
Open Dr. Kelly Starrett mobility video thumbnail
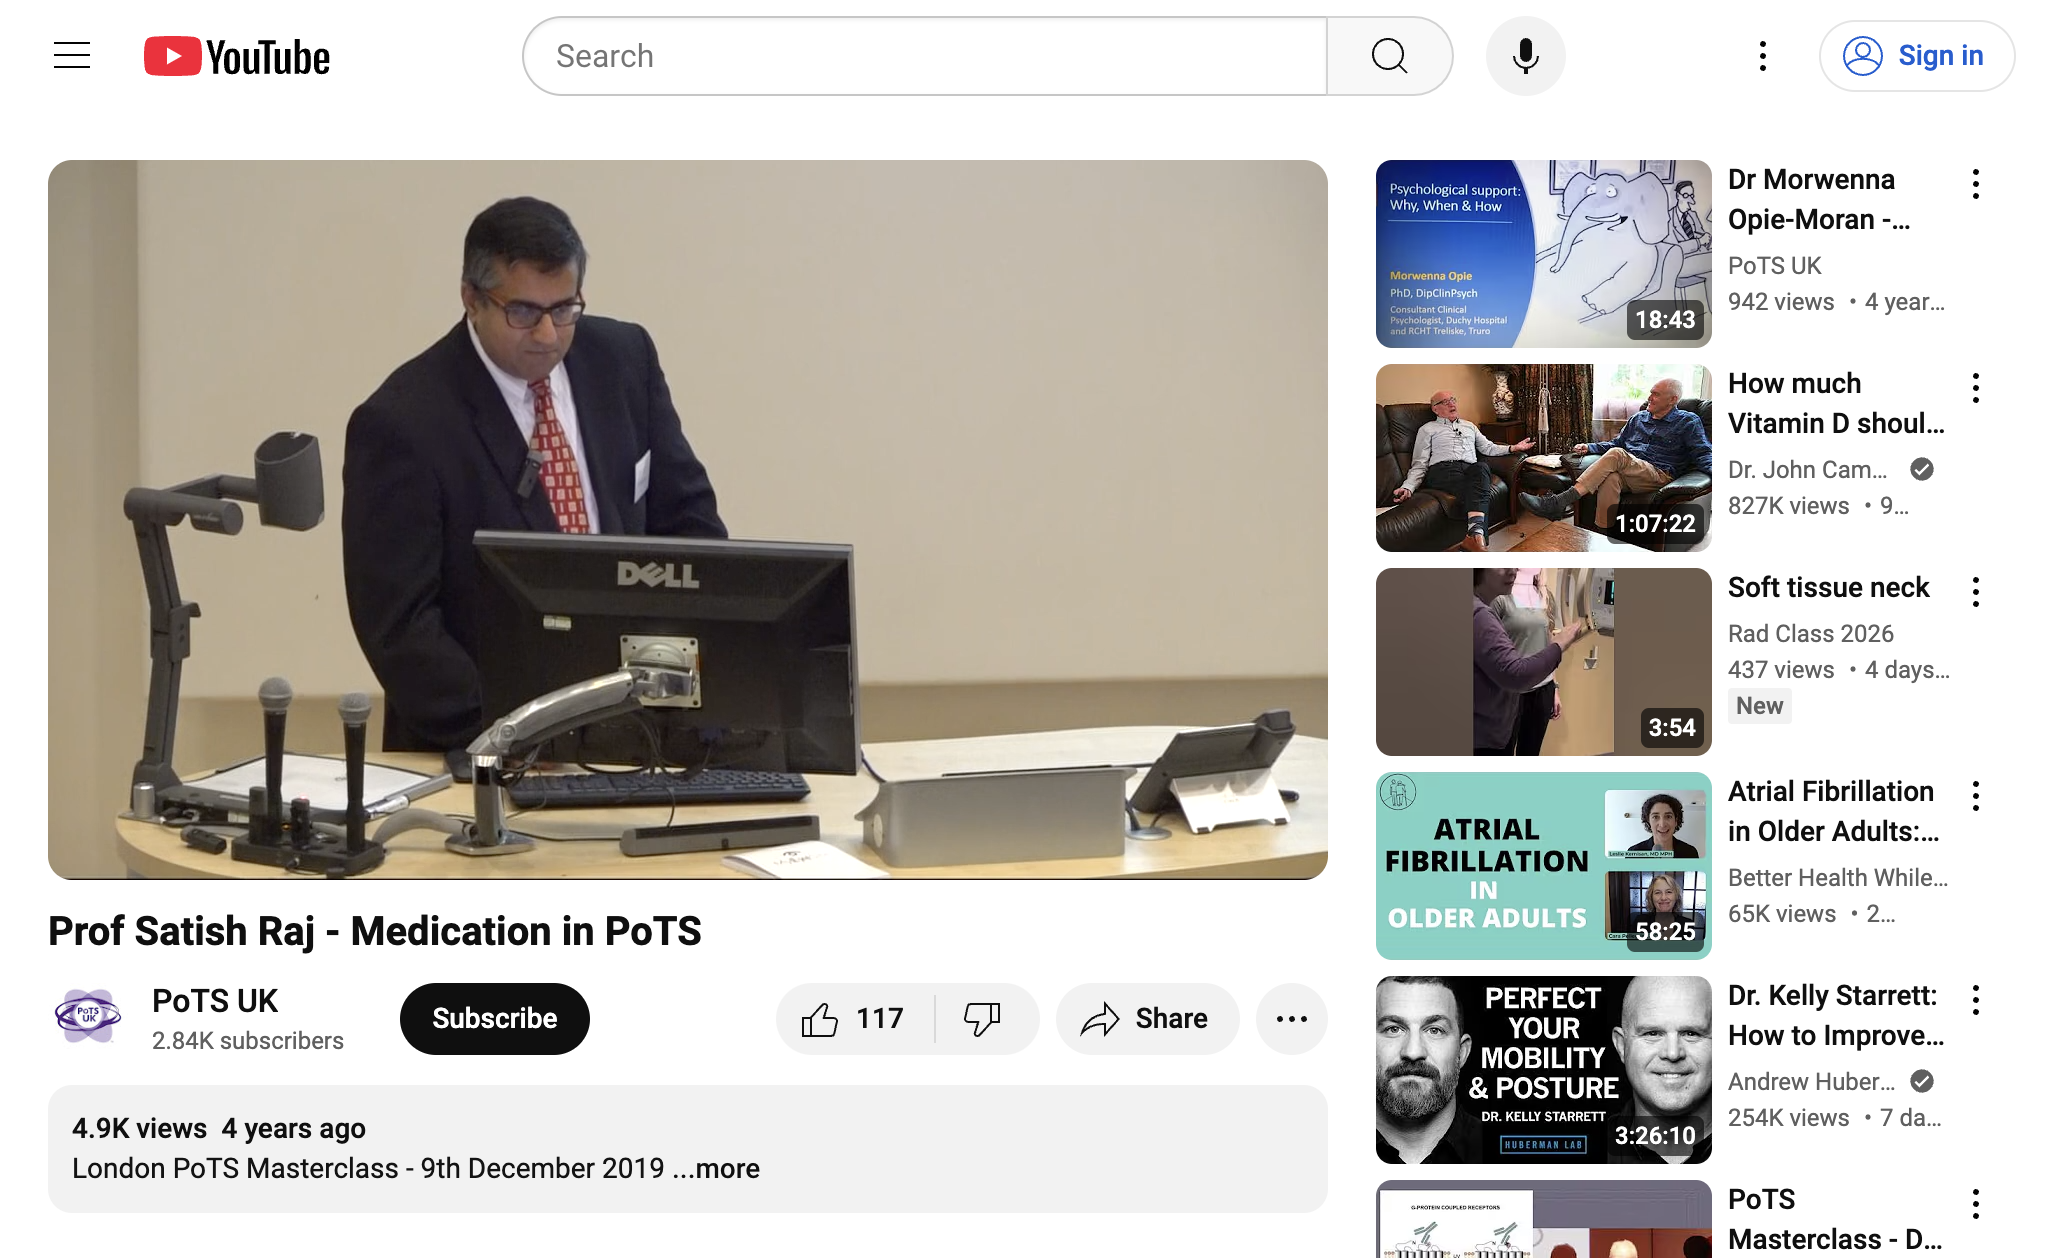[x=1544, y=1070]
